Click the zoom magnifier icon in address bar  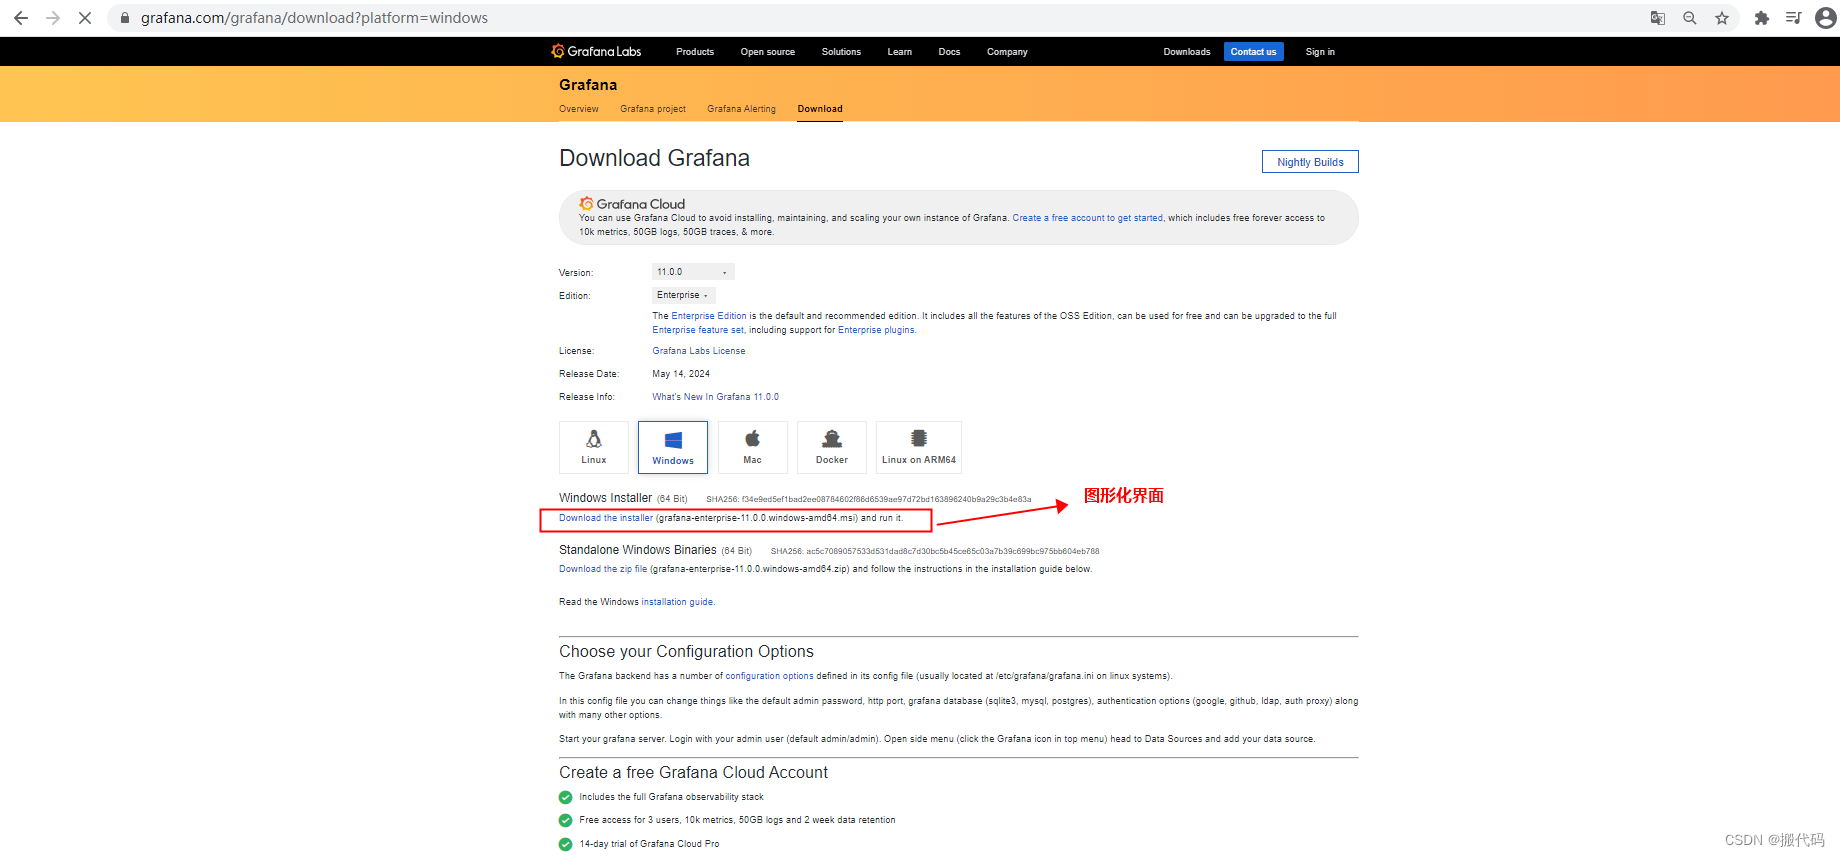pyautogui.click(x=1690, y=18)
